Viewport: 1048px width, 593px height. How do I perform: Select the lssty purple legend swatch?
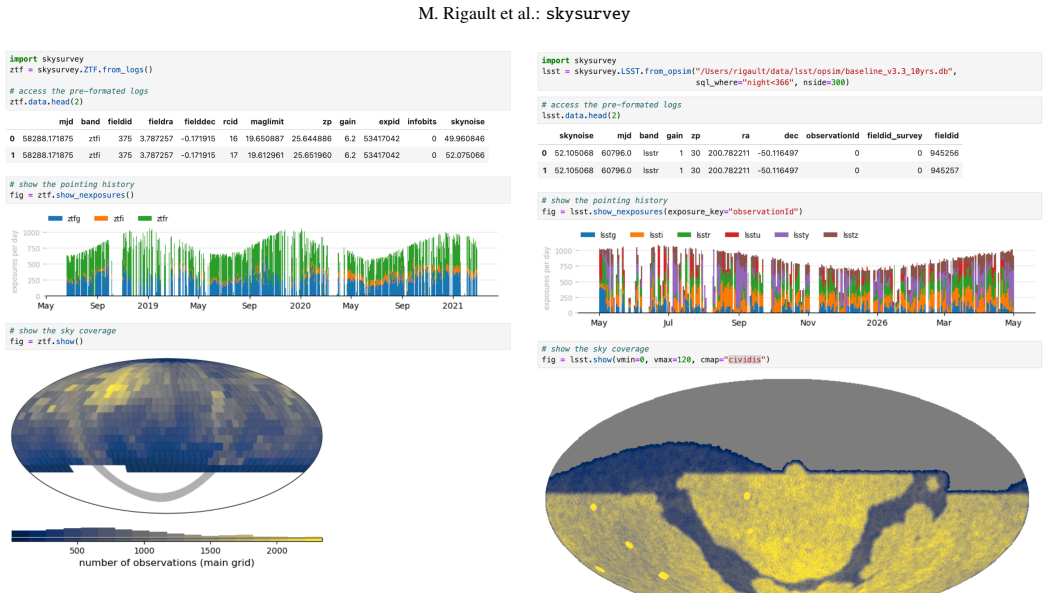click(781, 235)
